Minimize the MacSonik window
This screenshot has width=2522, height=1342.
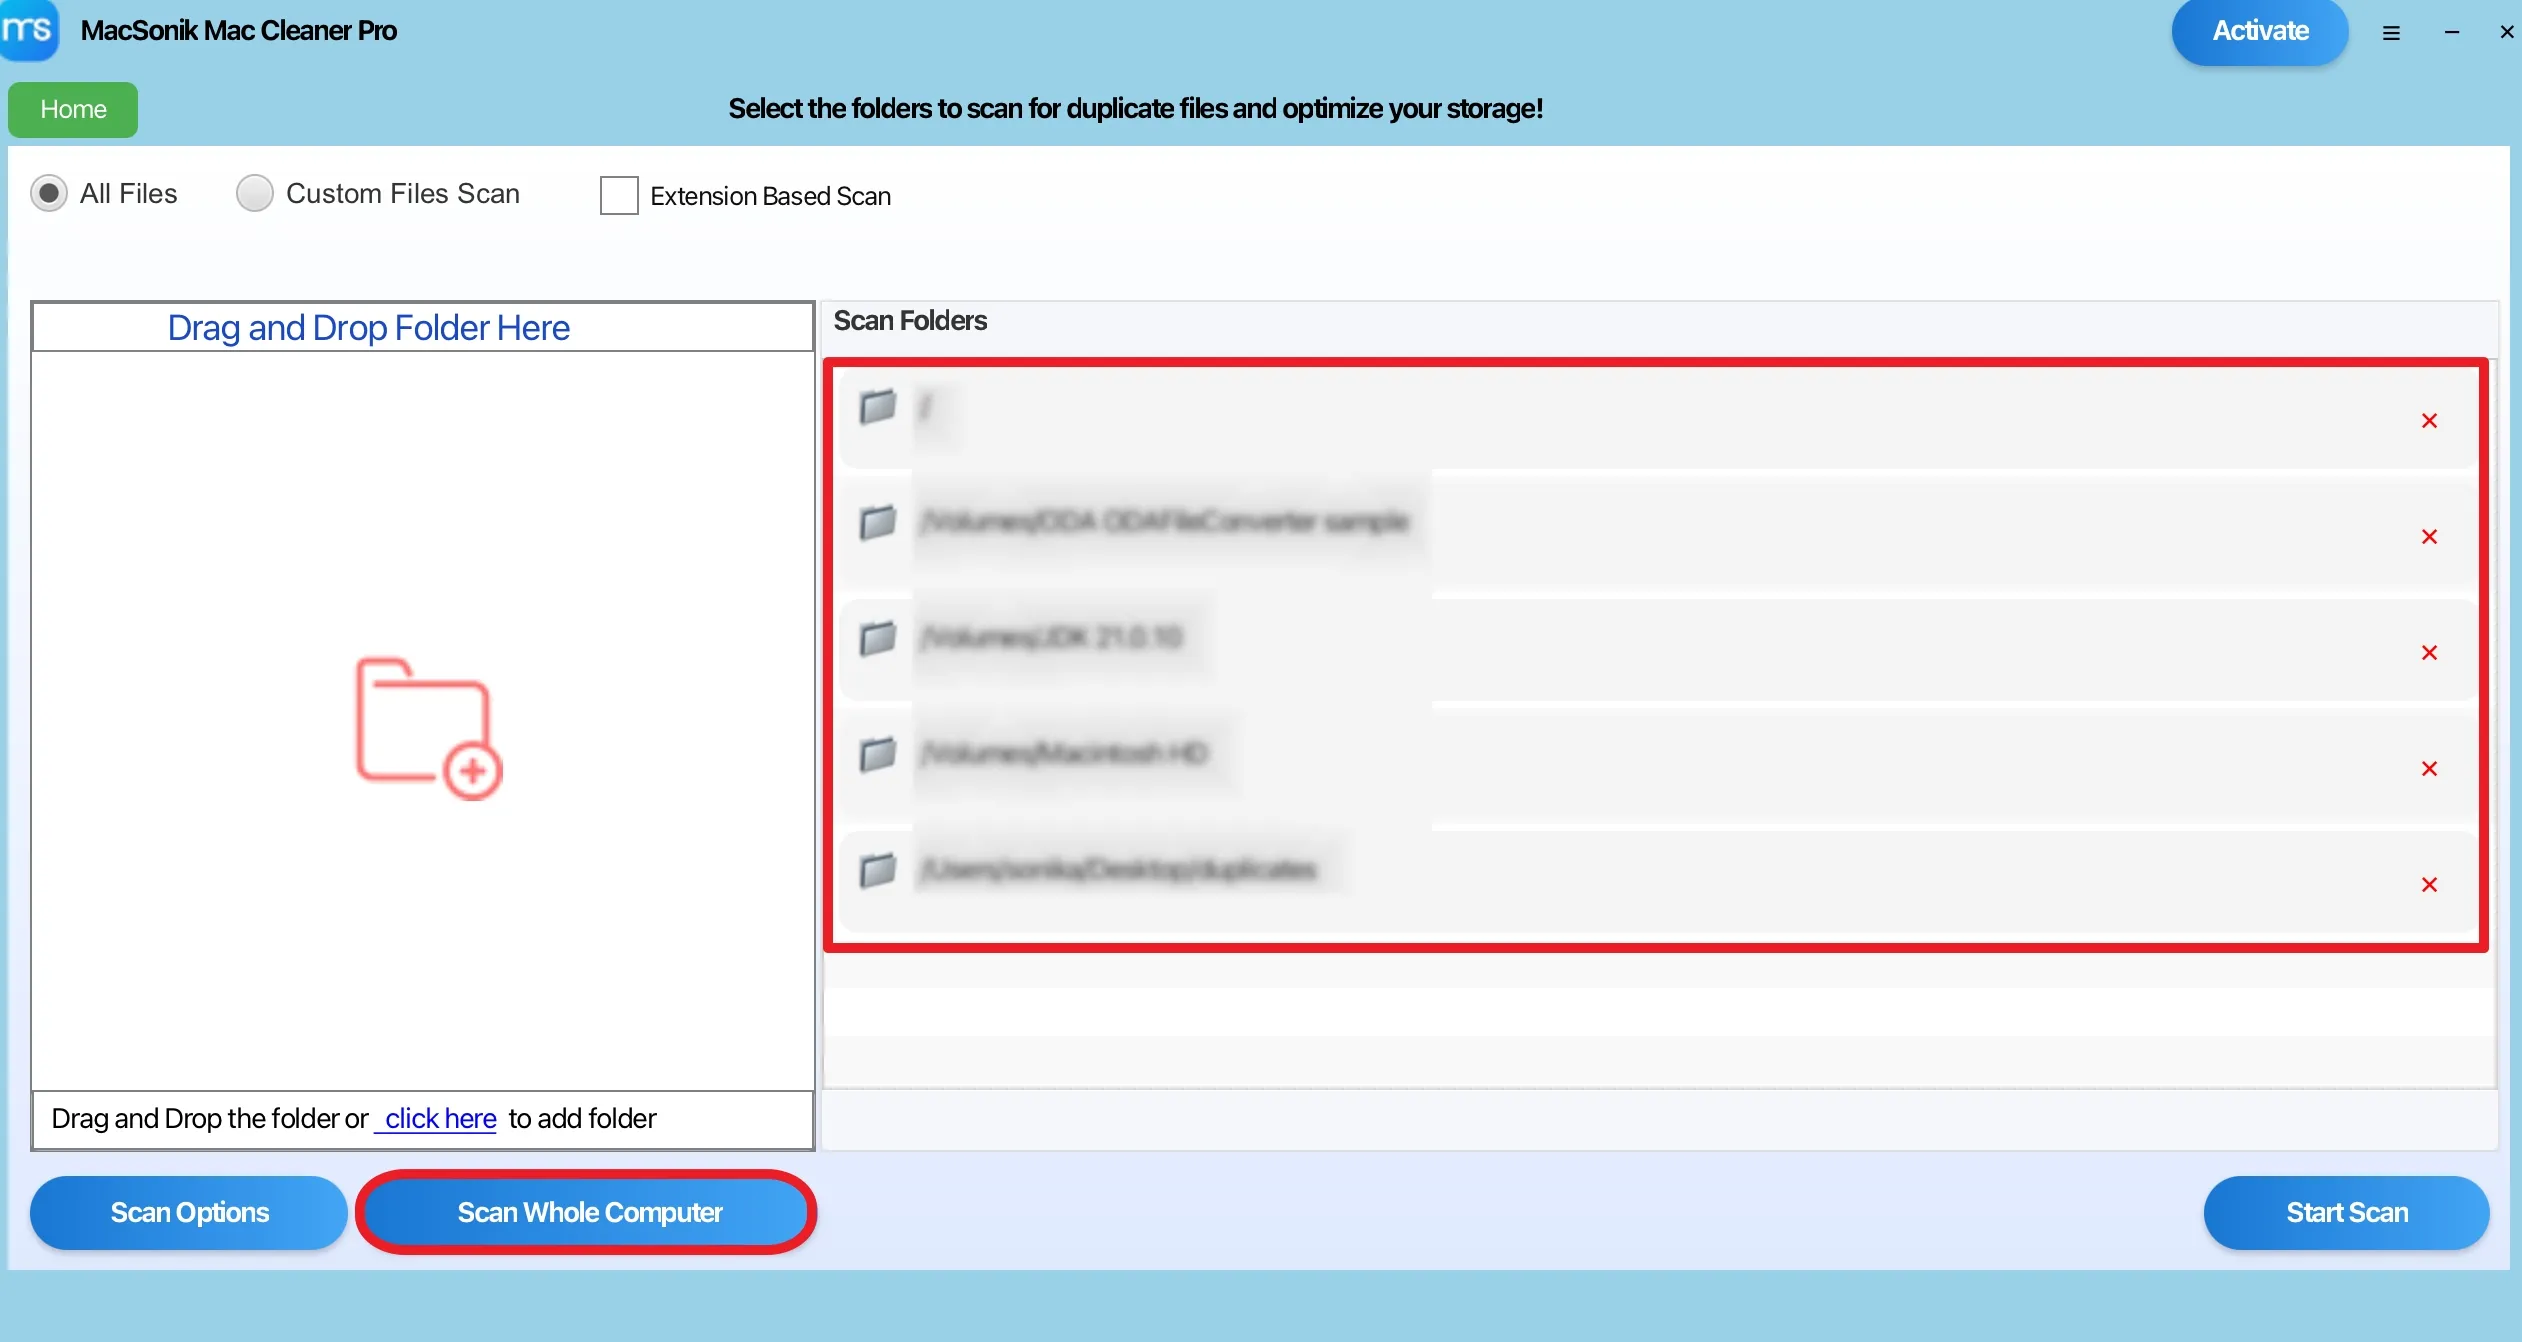(x=2451, y=33)
